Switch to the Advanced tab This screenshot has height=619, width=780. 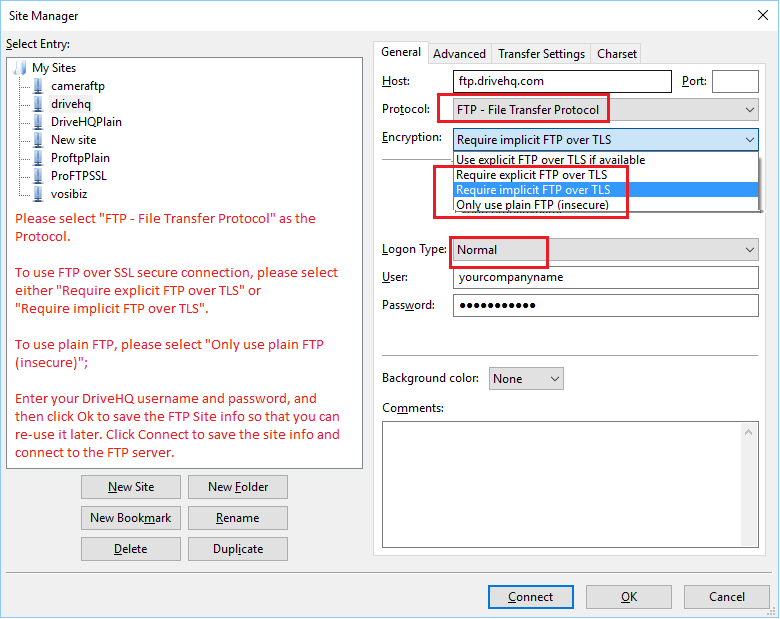[459, 54]
